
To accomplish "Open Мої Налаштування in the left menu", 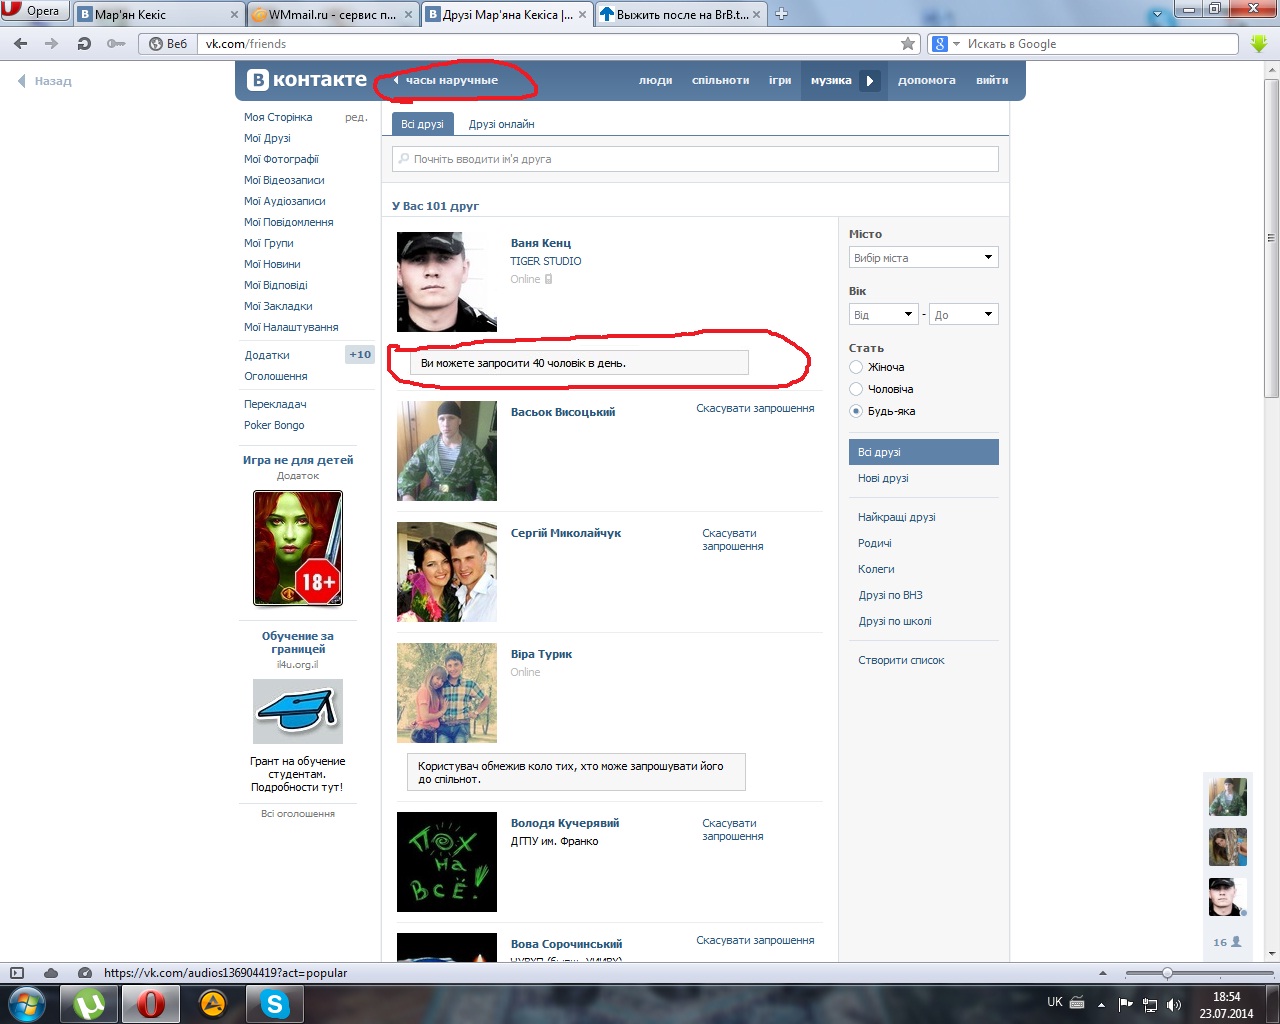I will pos(291,327).
